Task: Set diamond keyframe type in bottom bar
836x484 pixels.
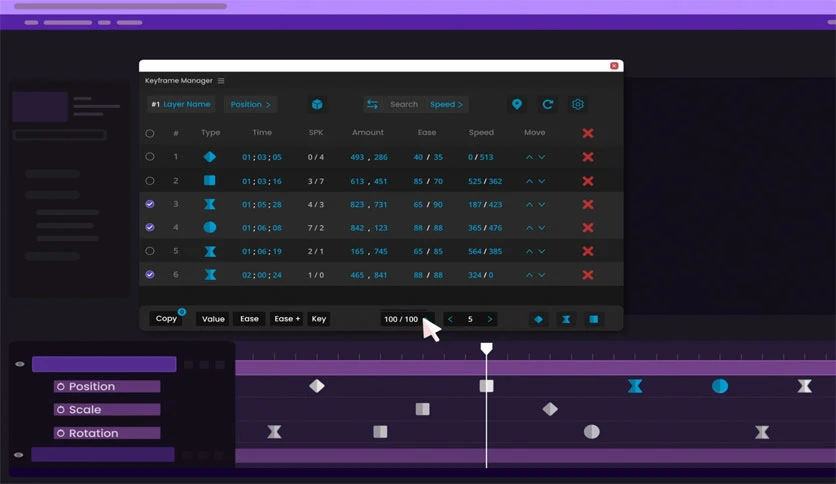Action: tap(538, 319)
